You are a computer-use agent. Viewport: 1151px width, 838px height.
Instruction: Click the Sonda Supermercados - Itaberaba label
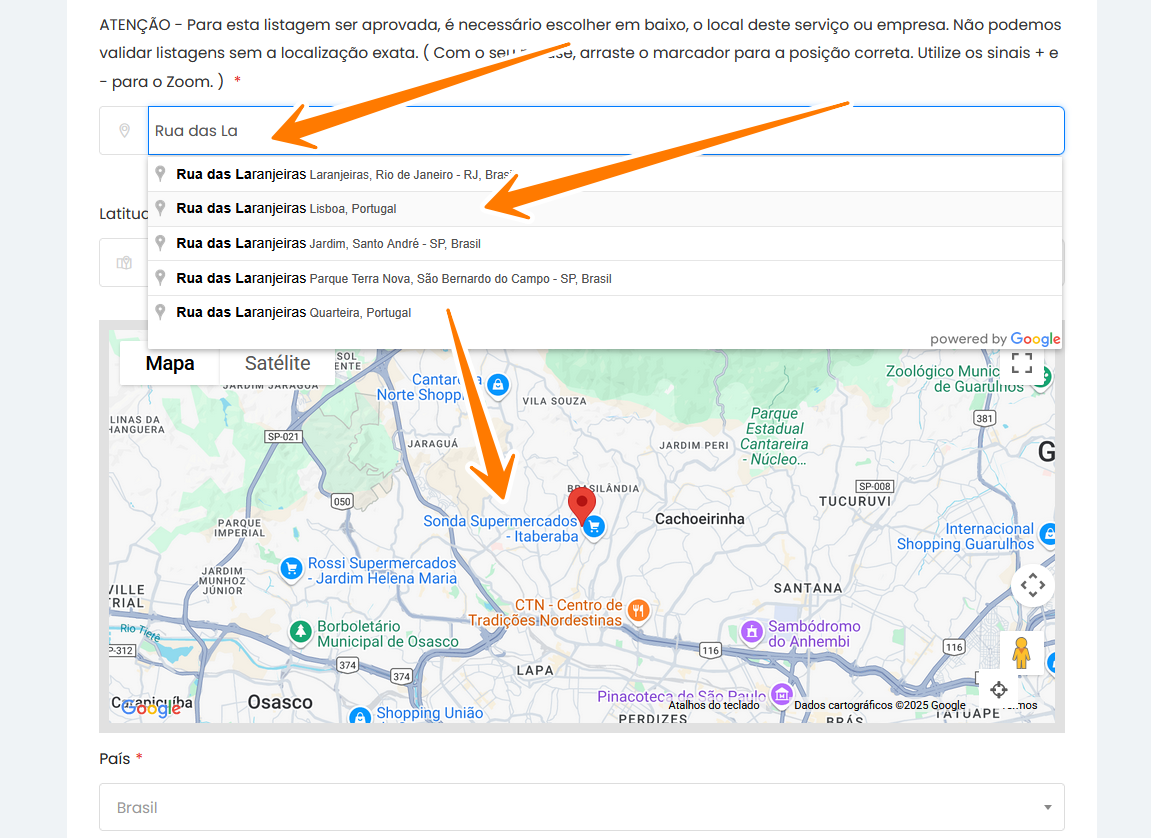tap(501, 528)
